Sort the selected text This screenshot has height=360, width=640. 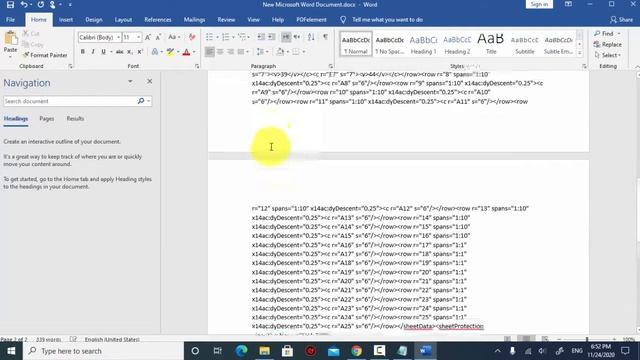point(311,38)
